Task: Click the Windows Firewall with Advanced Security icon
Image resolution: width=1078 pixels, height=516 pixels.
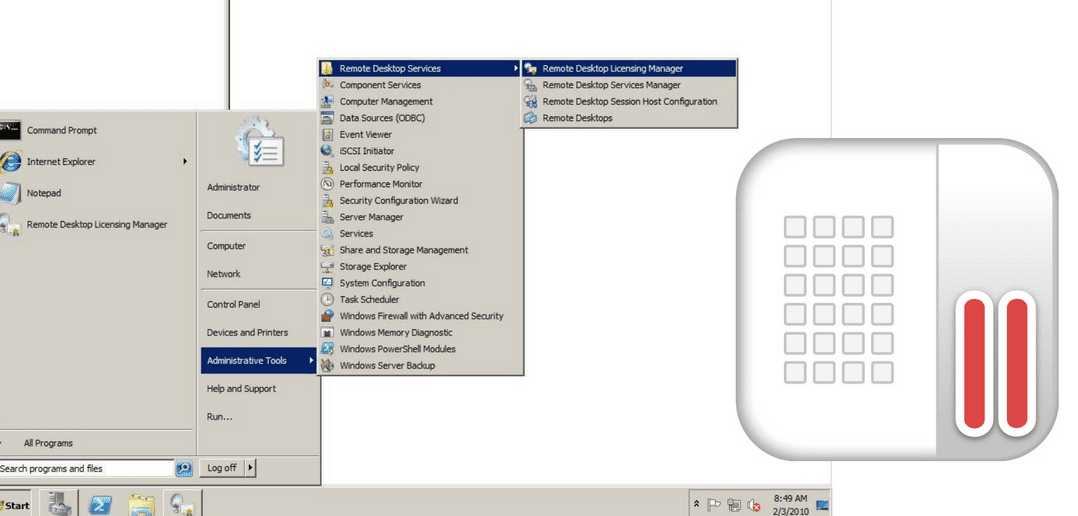Action: (x=328, y=315)
